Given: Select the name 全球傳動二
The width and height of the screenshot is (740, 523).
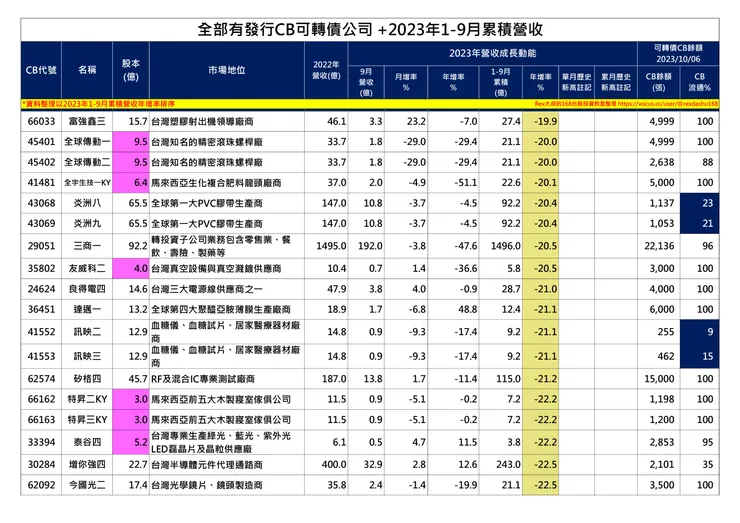Looking at the screenshot, I should coord(87,162).
